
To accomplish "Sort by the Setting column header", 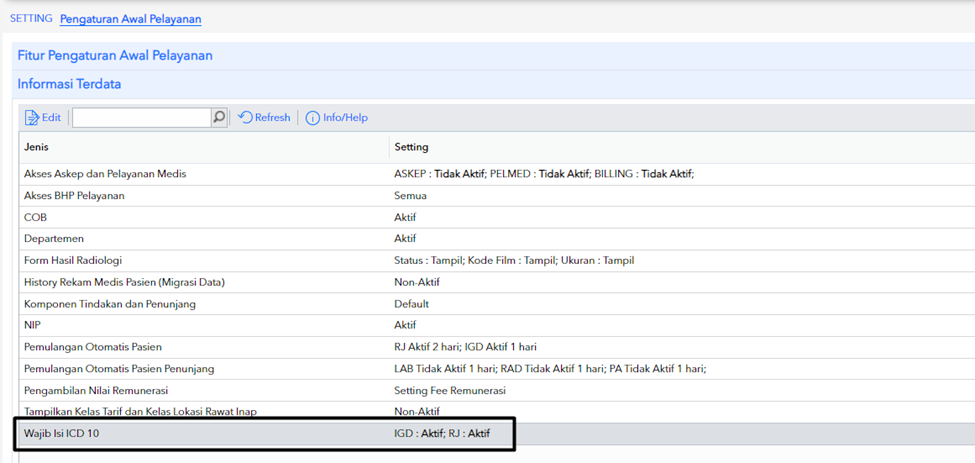I will point(411,147).
